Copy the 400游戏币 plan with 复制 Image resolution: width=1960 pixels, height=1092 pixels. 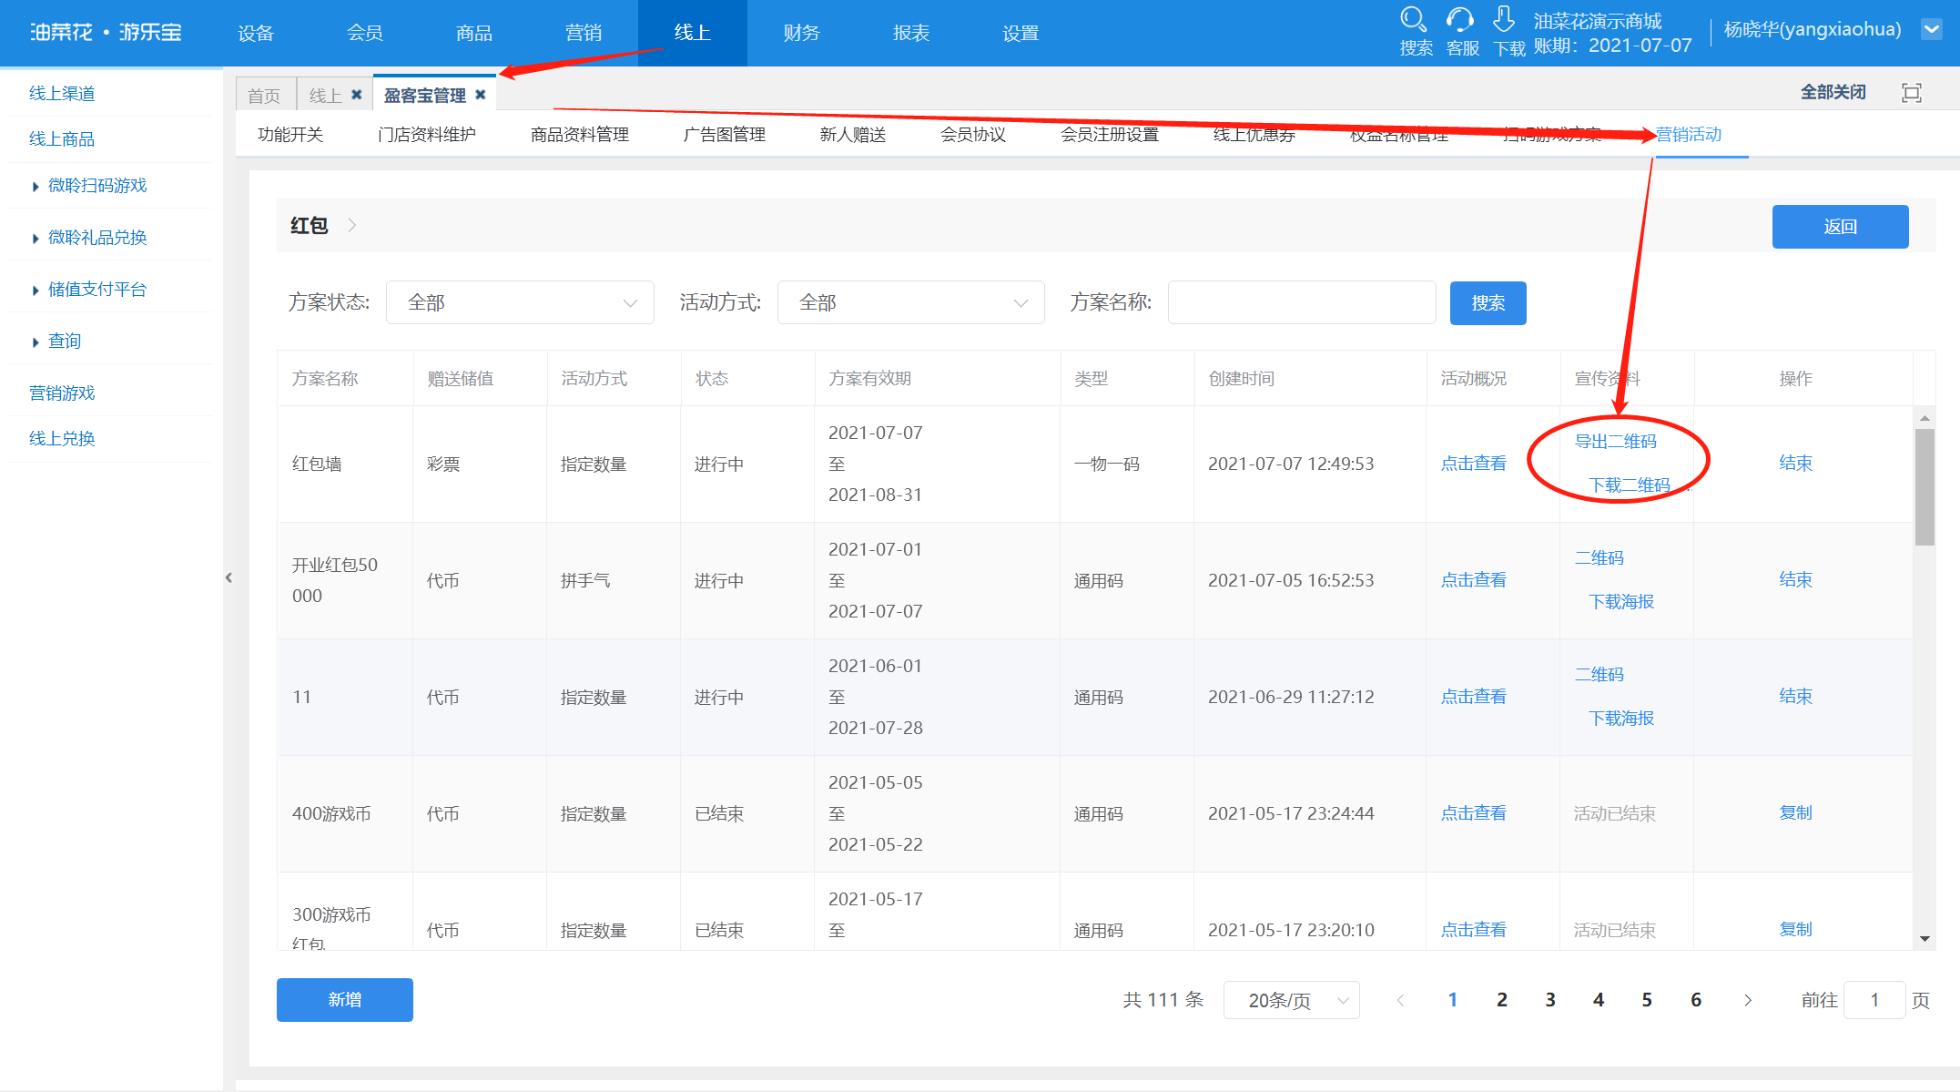(x=1796, y=813)
